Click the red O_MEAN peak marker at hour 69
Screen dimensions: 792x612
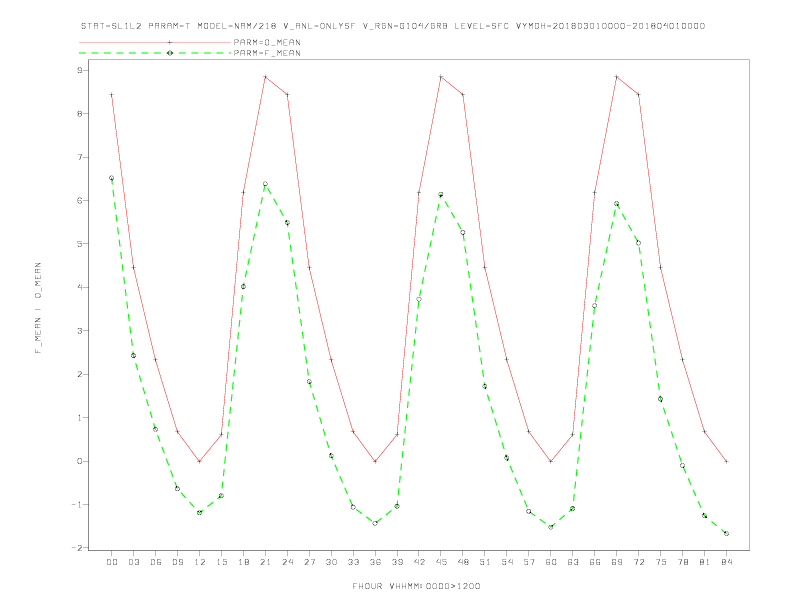pos(617,77)
